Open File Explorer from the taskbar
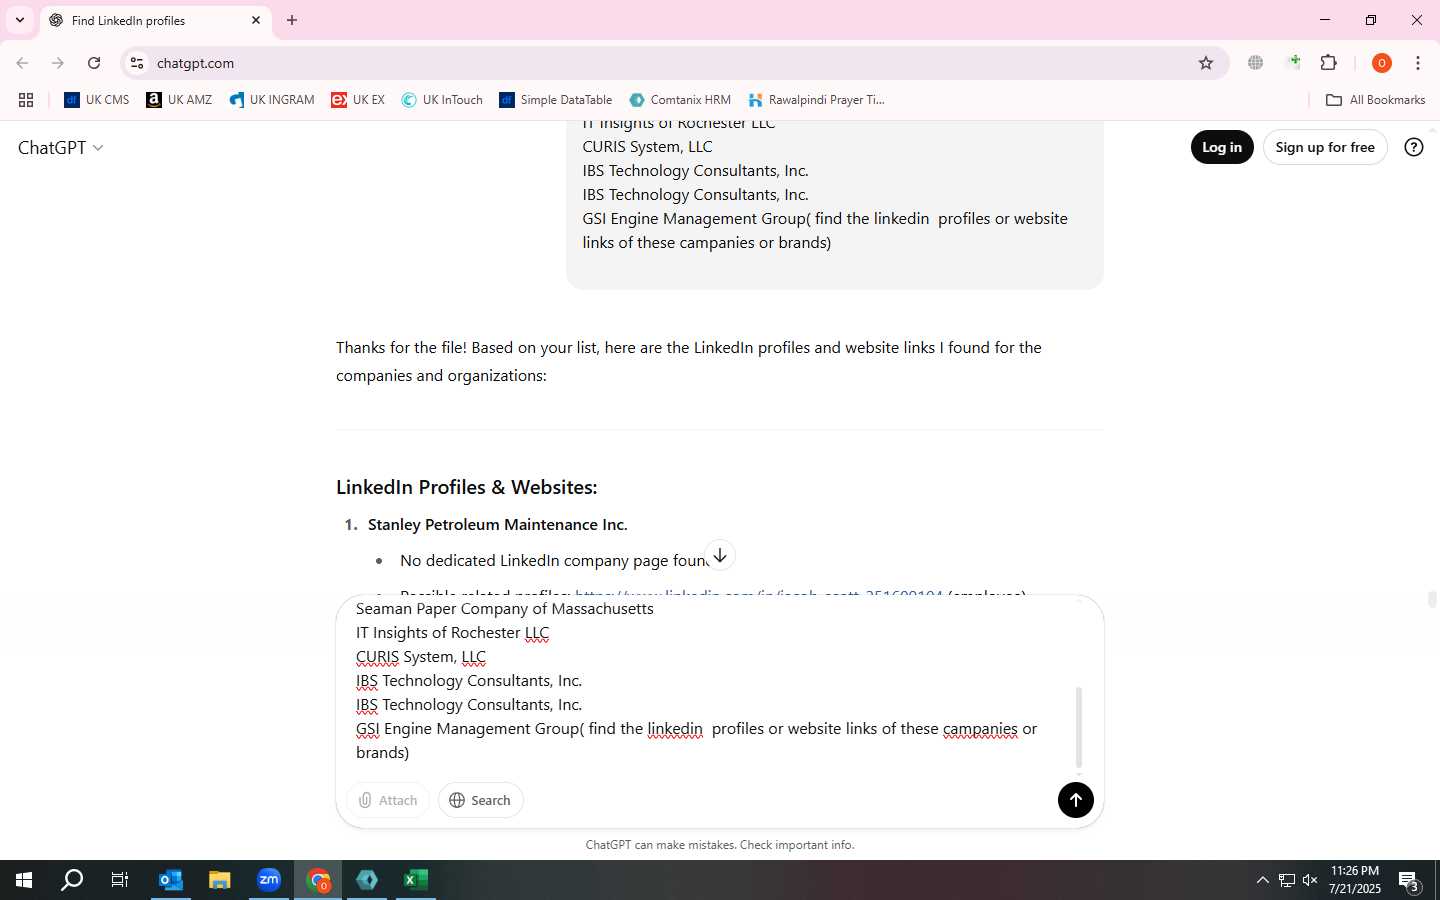Image resolution: width=1440 pixels, height=900 pixels. click(x=219, y=880)
